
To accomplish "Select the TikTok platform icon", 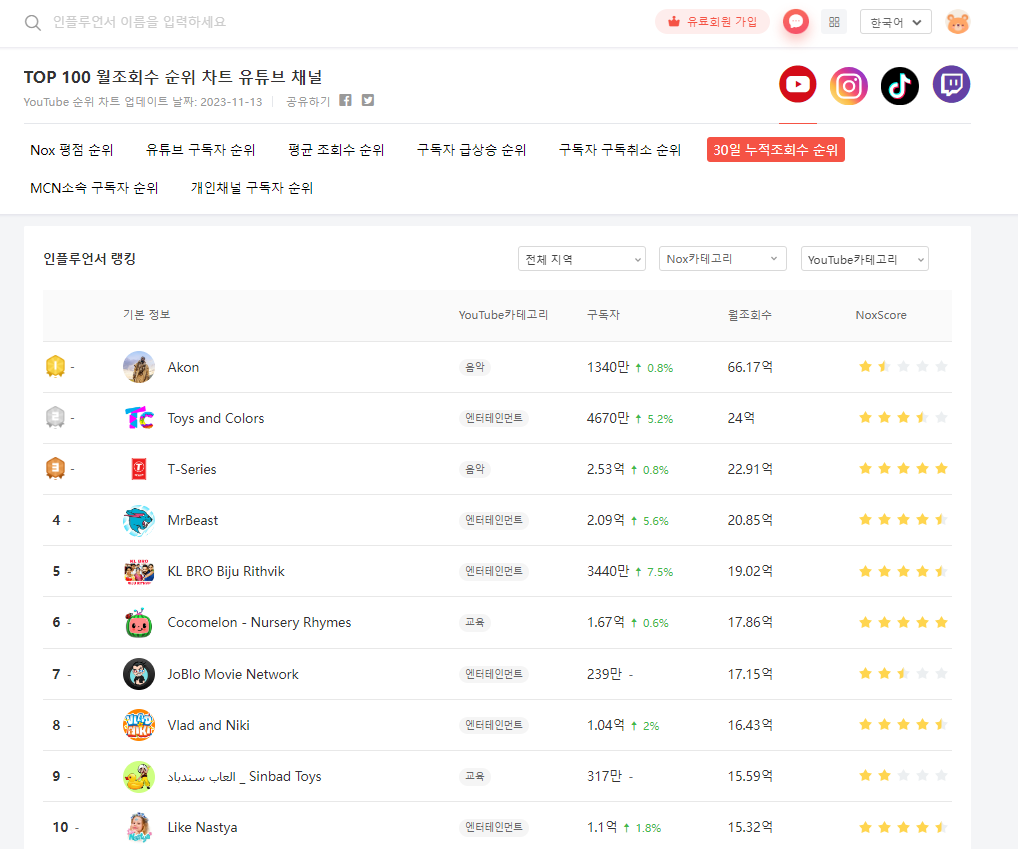I will [x=900, y=85].
